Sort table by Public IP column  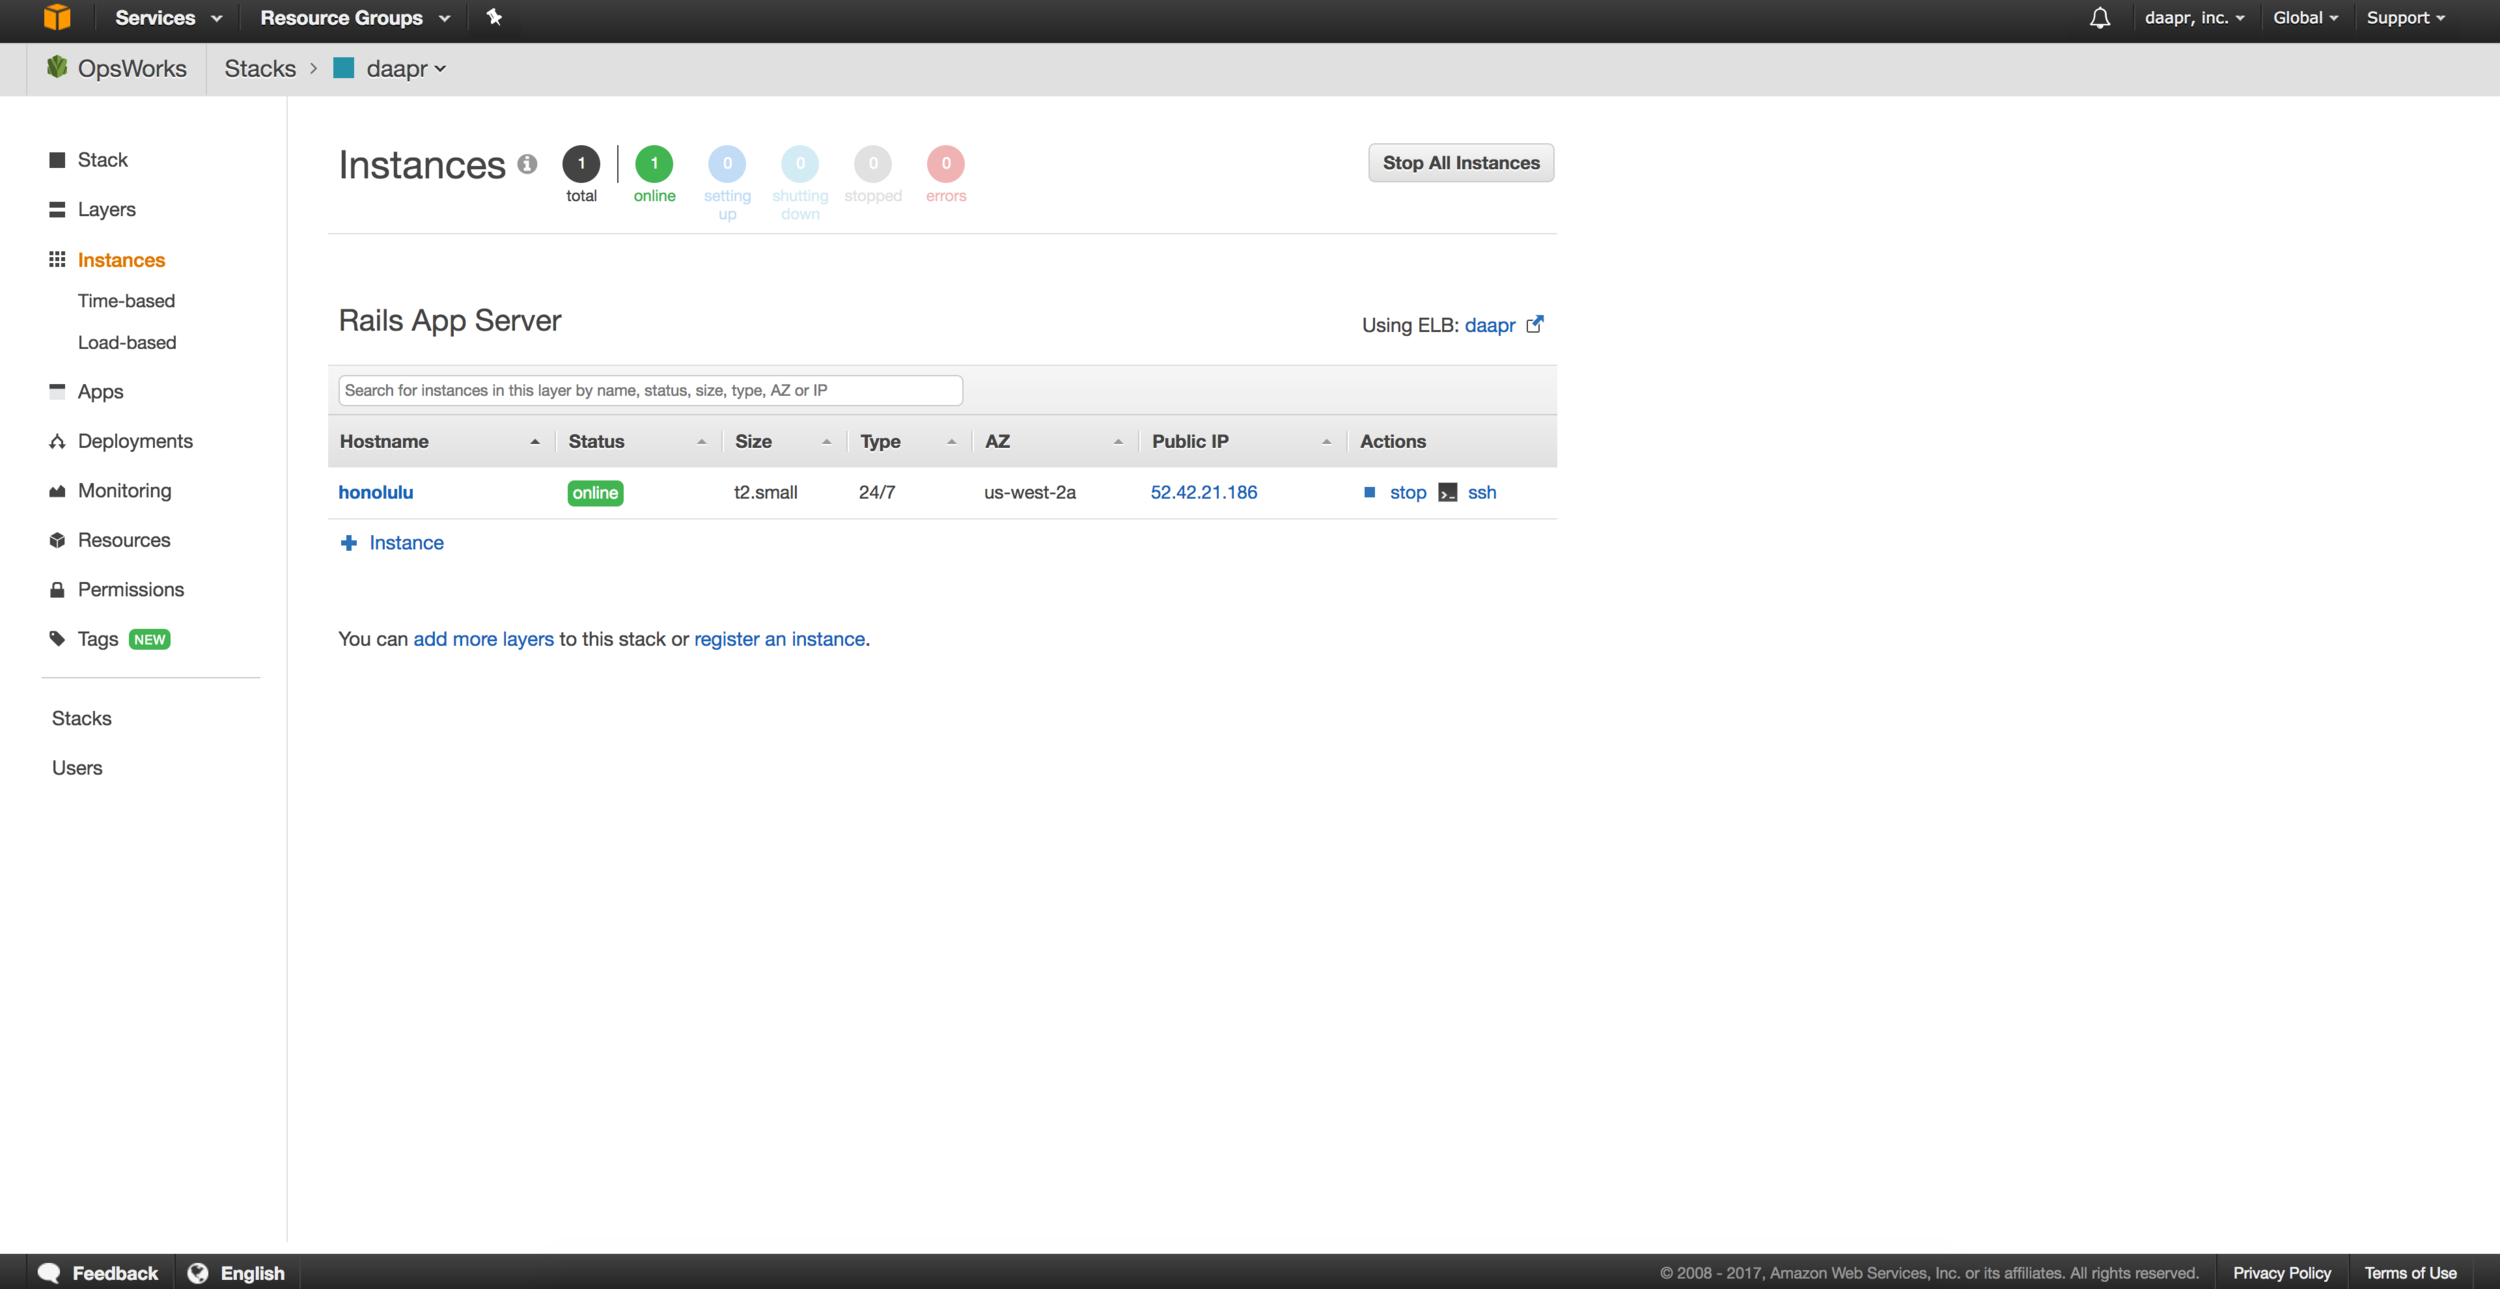[x=1241, y=441]
